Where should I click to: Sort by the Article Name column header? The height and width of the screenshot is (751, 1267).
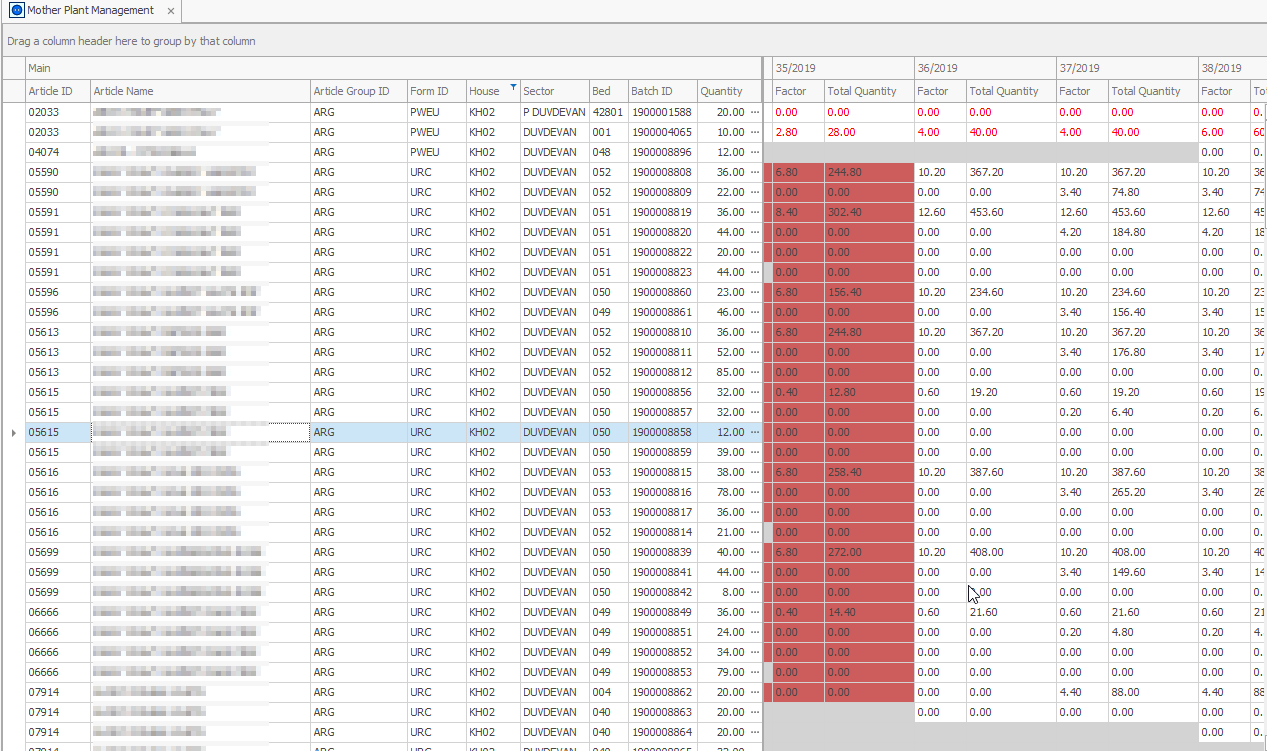pyautogui.click(x=200, y=91)
